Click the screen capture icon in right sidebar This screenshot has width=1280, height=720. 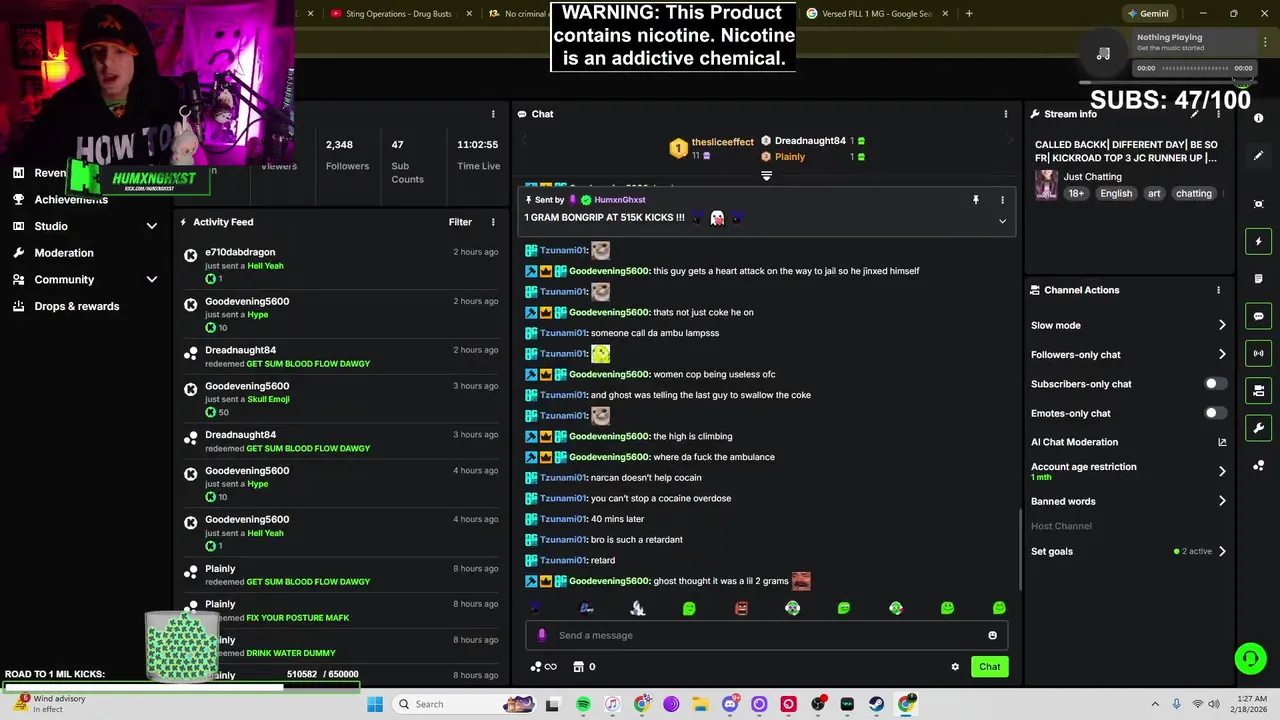(x=1258, y=204)
